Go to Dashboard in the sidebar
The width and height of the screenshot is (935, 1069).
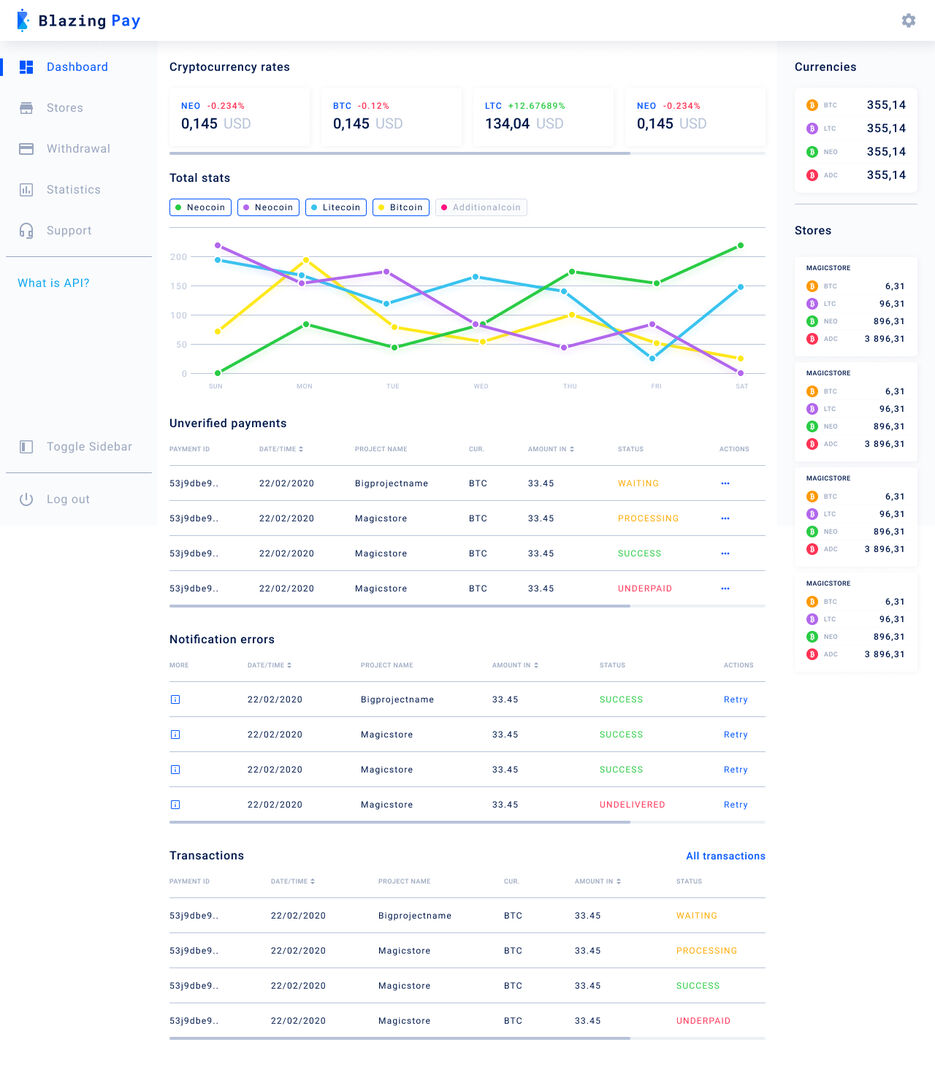76,67
